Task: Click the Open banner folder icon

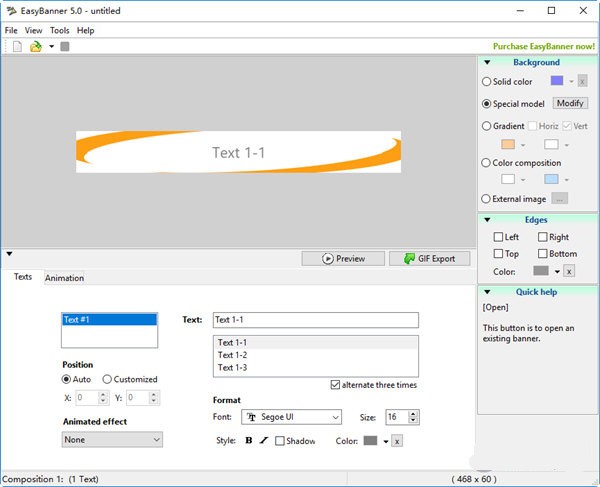Action: tap(35, 46)
